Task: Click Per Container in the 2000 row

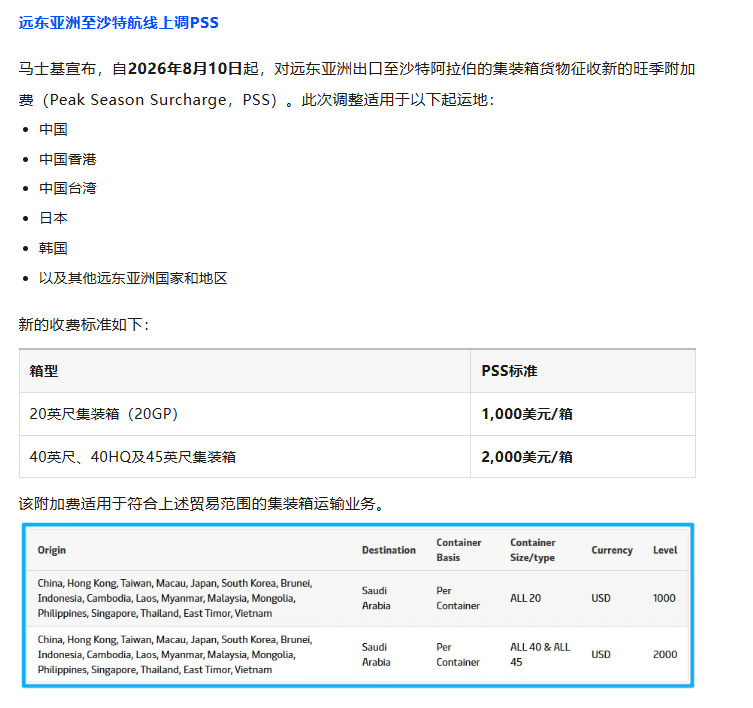Action: coord(458,654)
